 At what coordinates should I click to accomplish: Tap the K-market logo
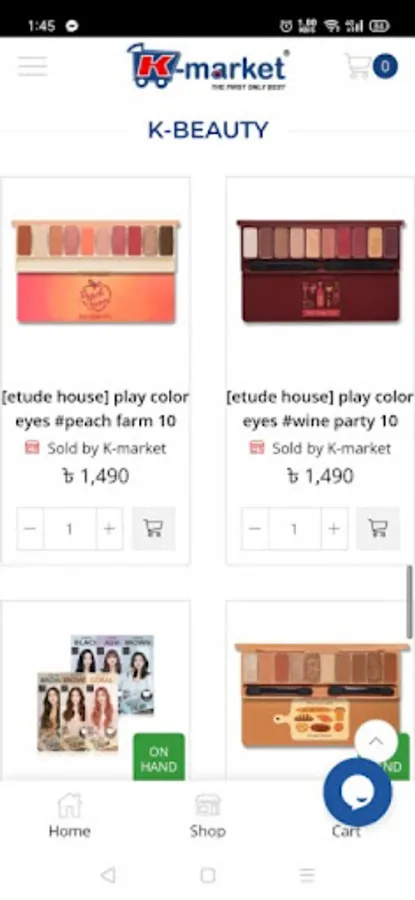[208, 66]
